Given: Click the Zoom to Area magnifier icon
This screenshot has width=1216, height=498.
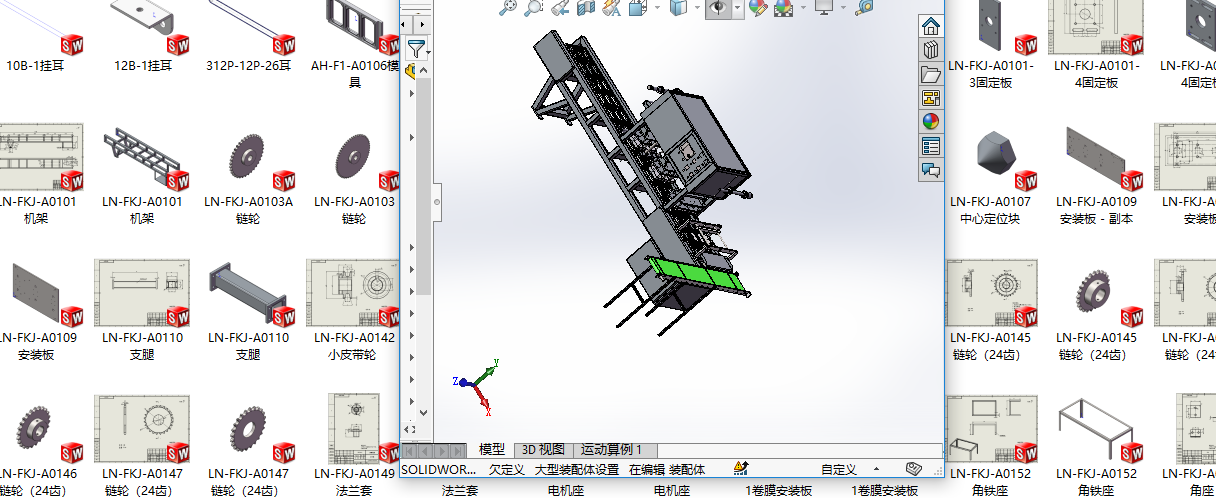Looking at the screenshot, I should [x=534, y=8].
